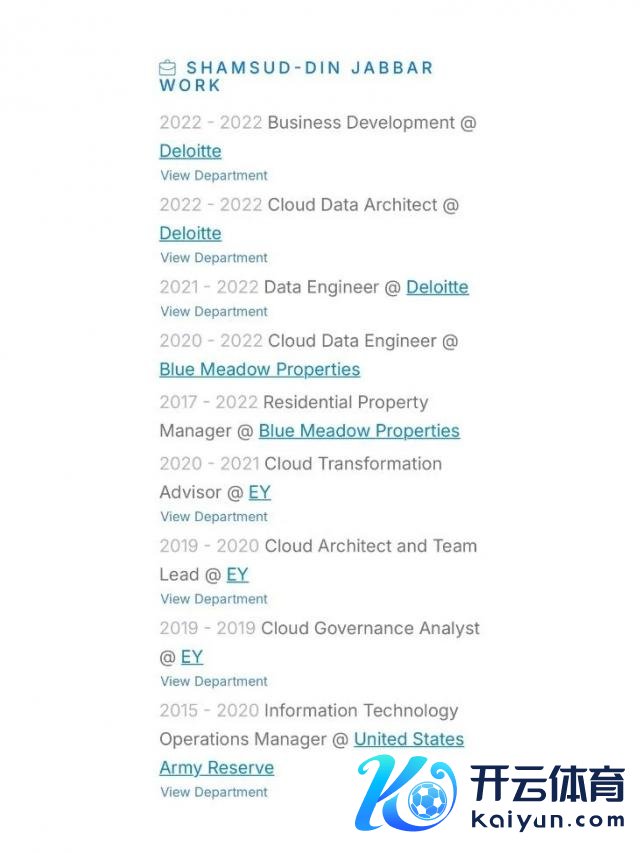Screen dimensions: 640x853
Task: View Department for Business Development role
Action: point(214,175)
